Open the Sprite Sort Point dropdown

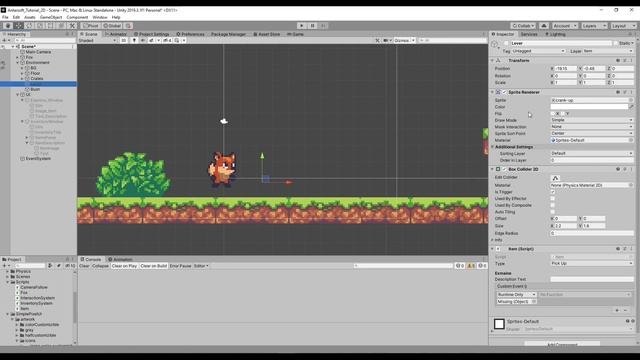tap(592, 133)
